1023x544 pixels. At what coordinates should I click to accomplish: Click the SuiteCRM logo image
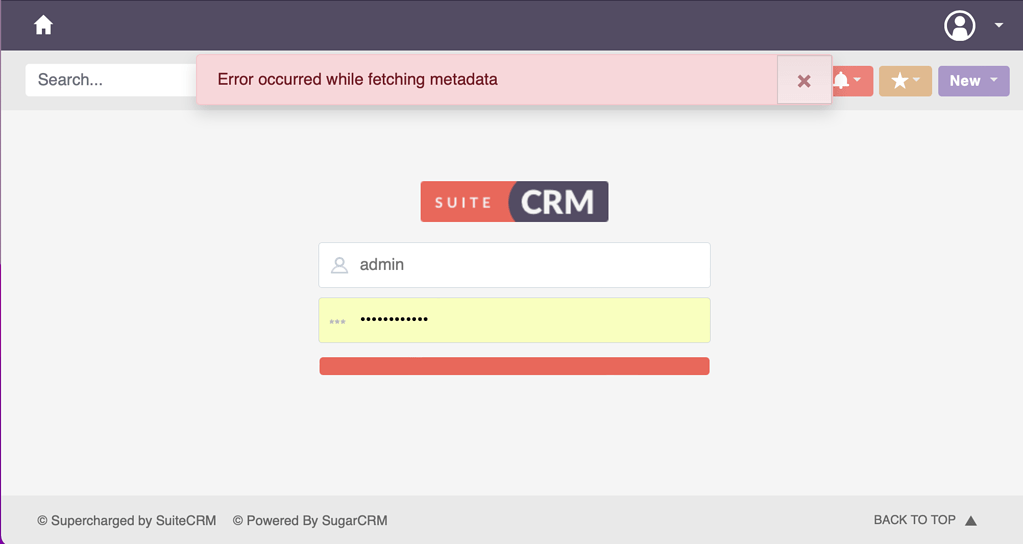[x=514, y=201]
